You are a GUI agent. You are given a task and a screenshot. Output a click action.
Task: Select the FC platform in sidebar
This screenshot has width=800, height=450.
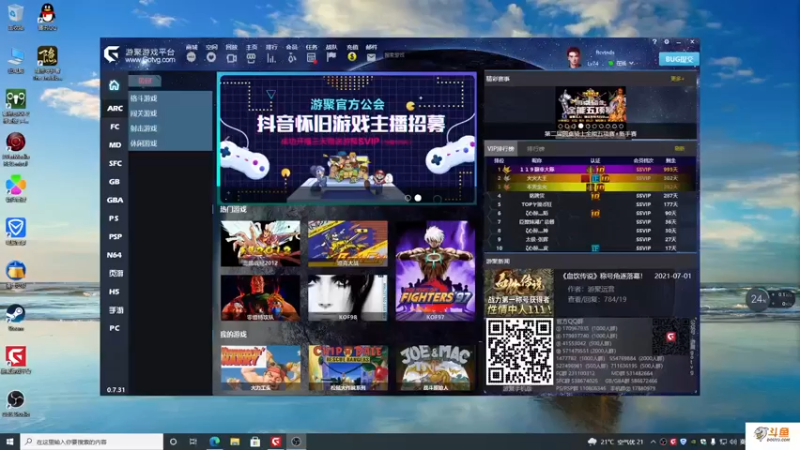[114, 127]
